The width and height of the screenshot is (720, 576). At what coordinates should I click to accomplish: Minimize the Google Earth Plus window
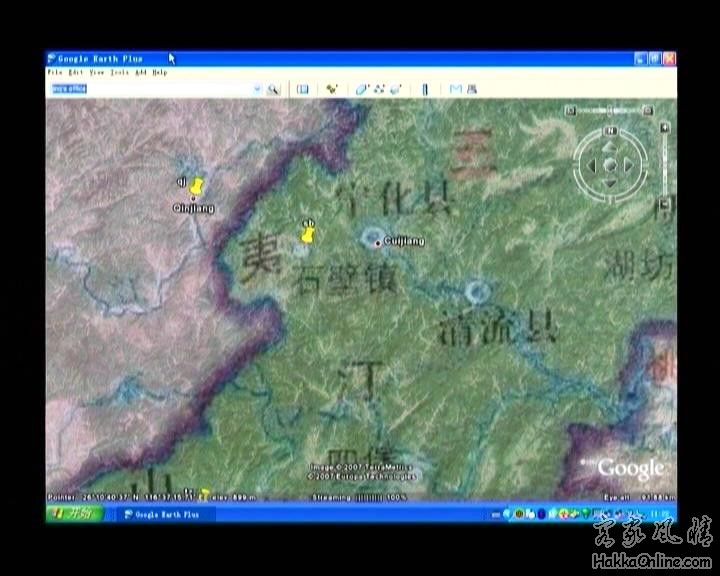(x=641, y=58)
